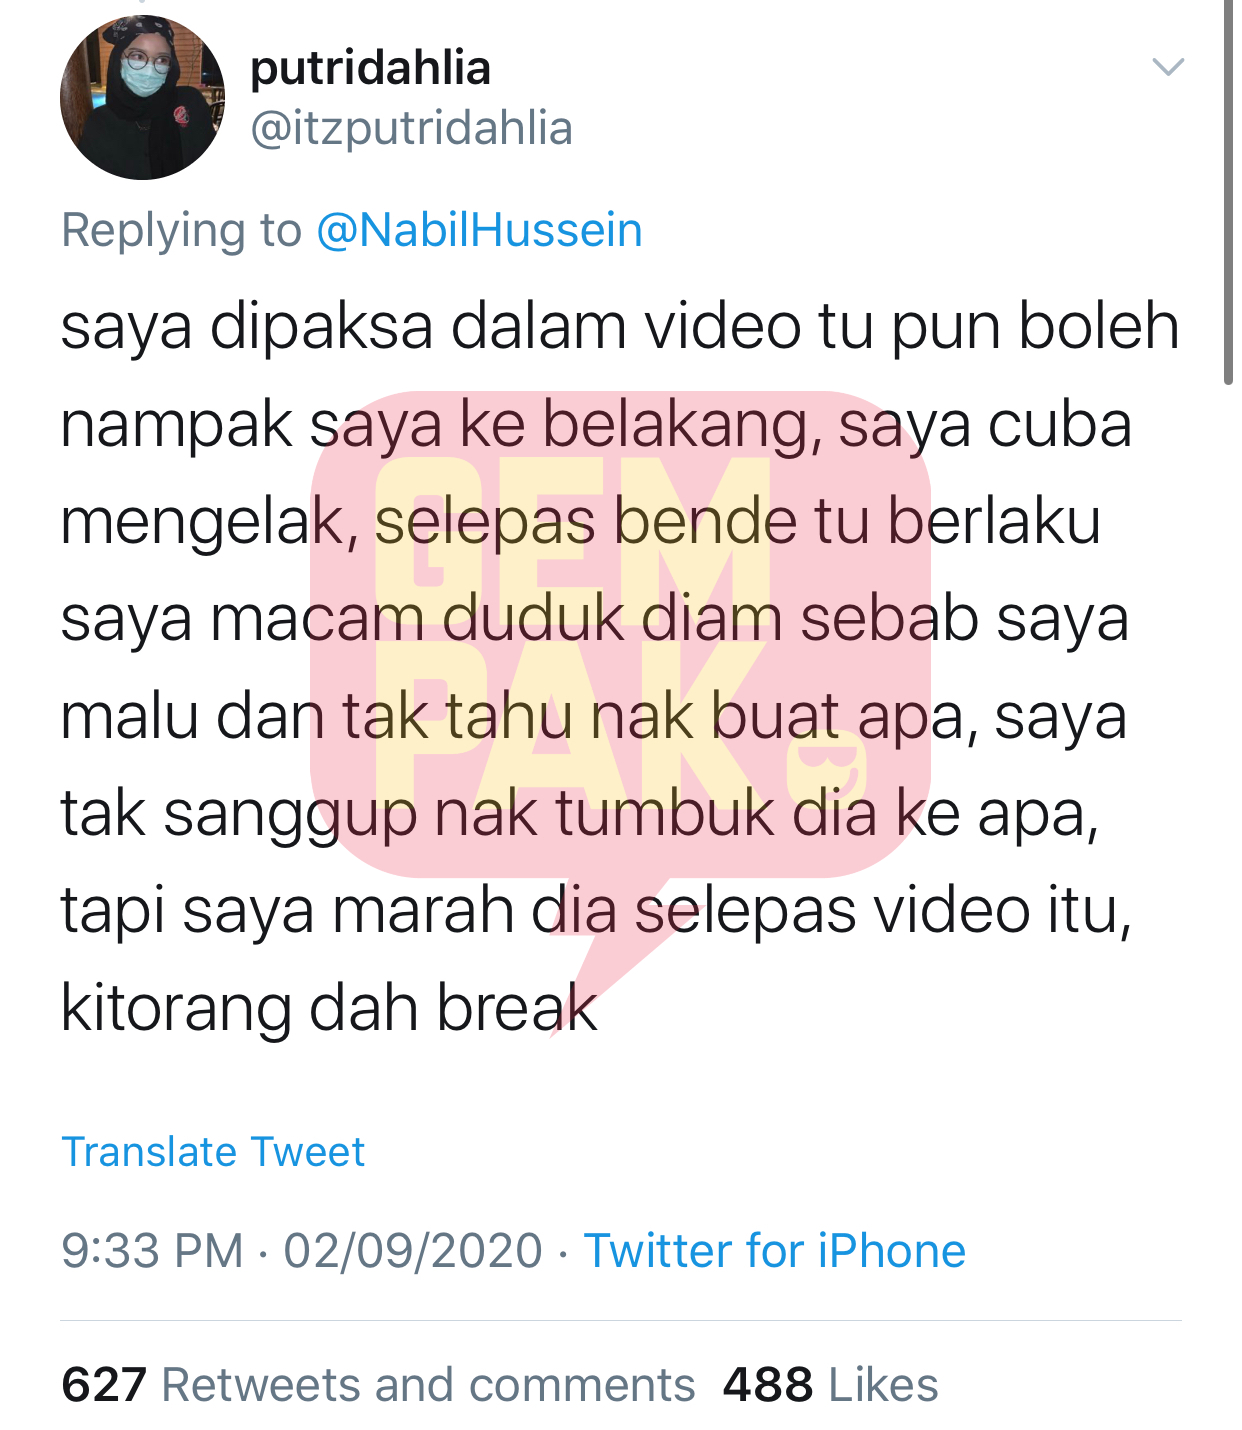The image size is (1242, 1430).
Task: Select the tweet body text
Action: pos(620,667)
